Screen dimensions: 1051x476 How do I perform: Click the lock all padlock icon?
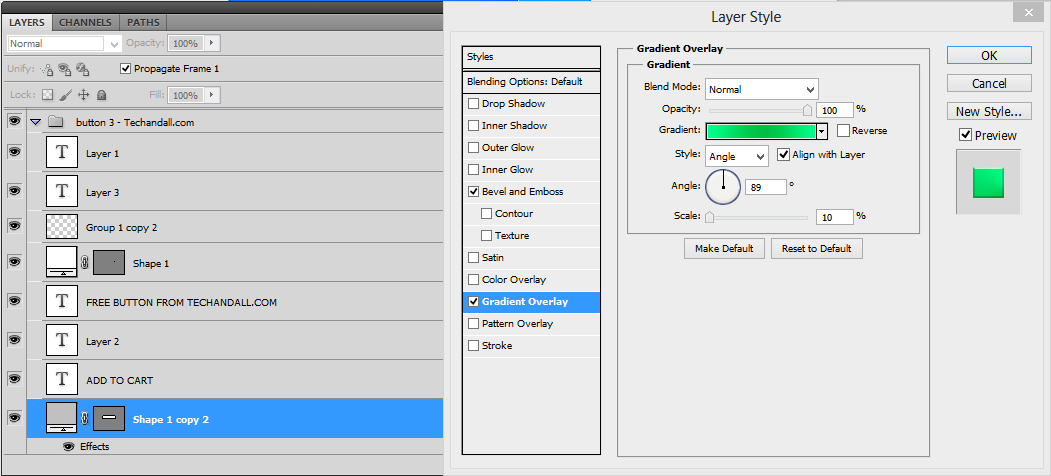(x=101, y=95)
